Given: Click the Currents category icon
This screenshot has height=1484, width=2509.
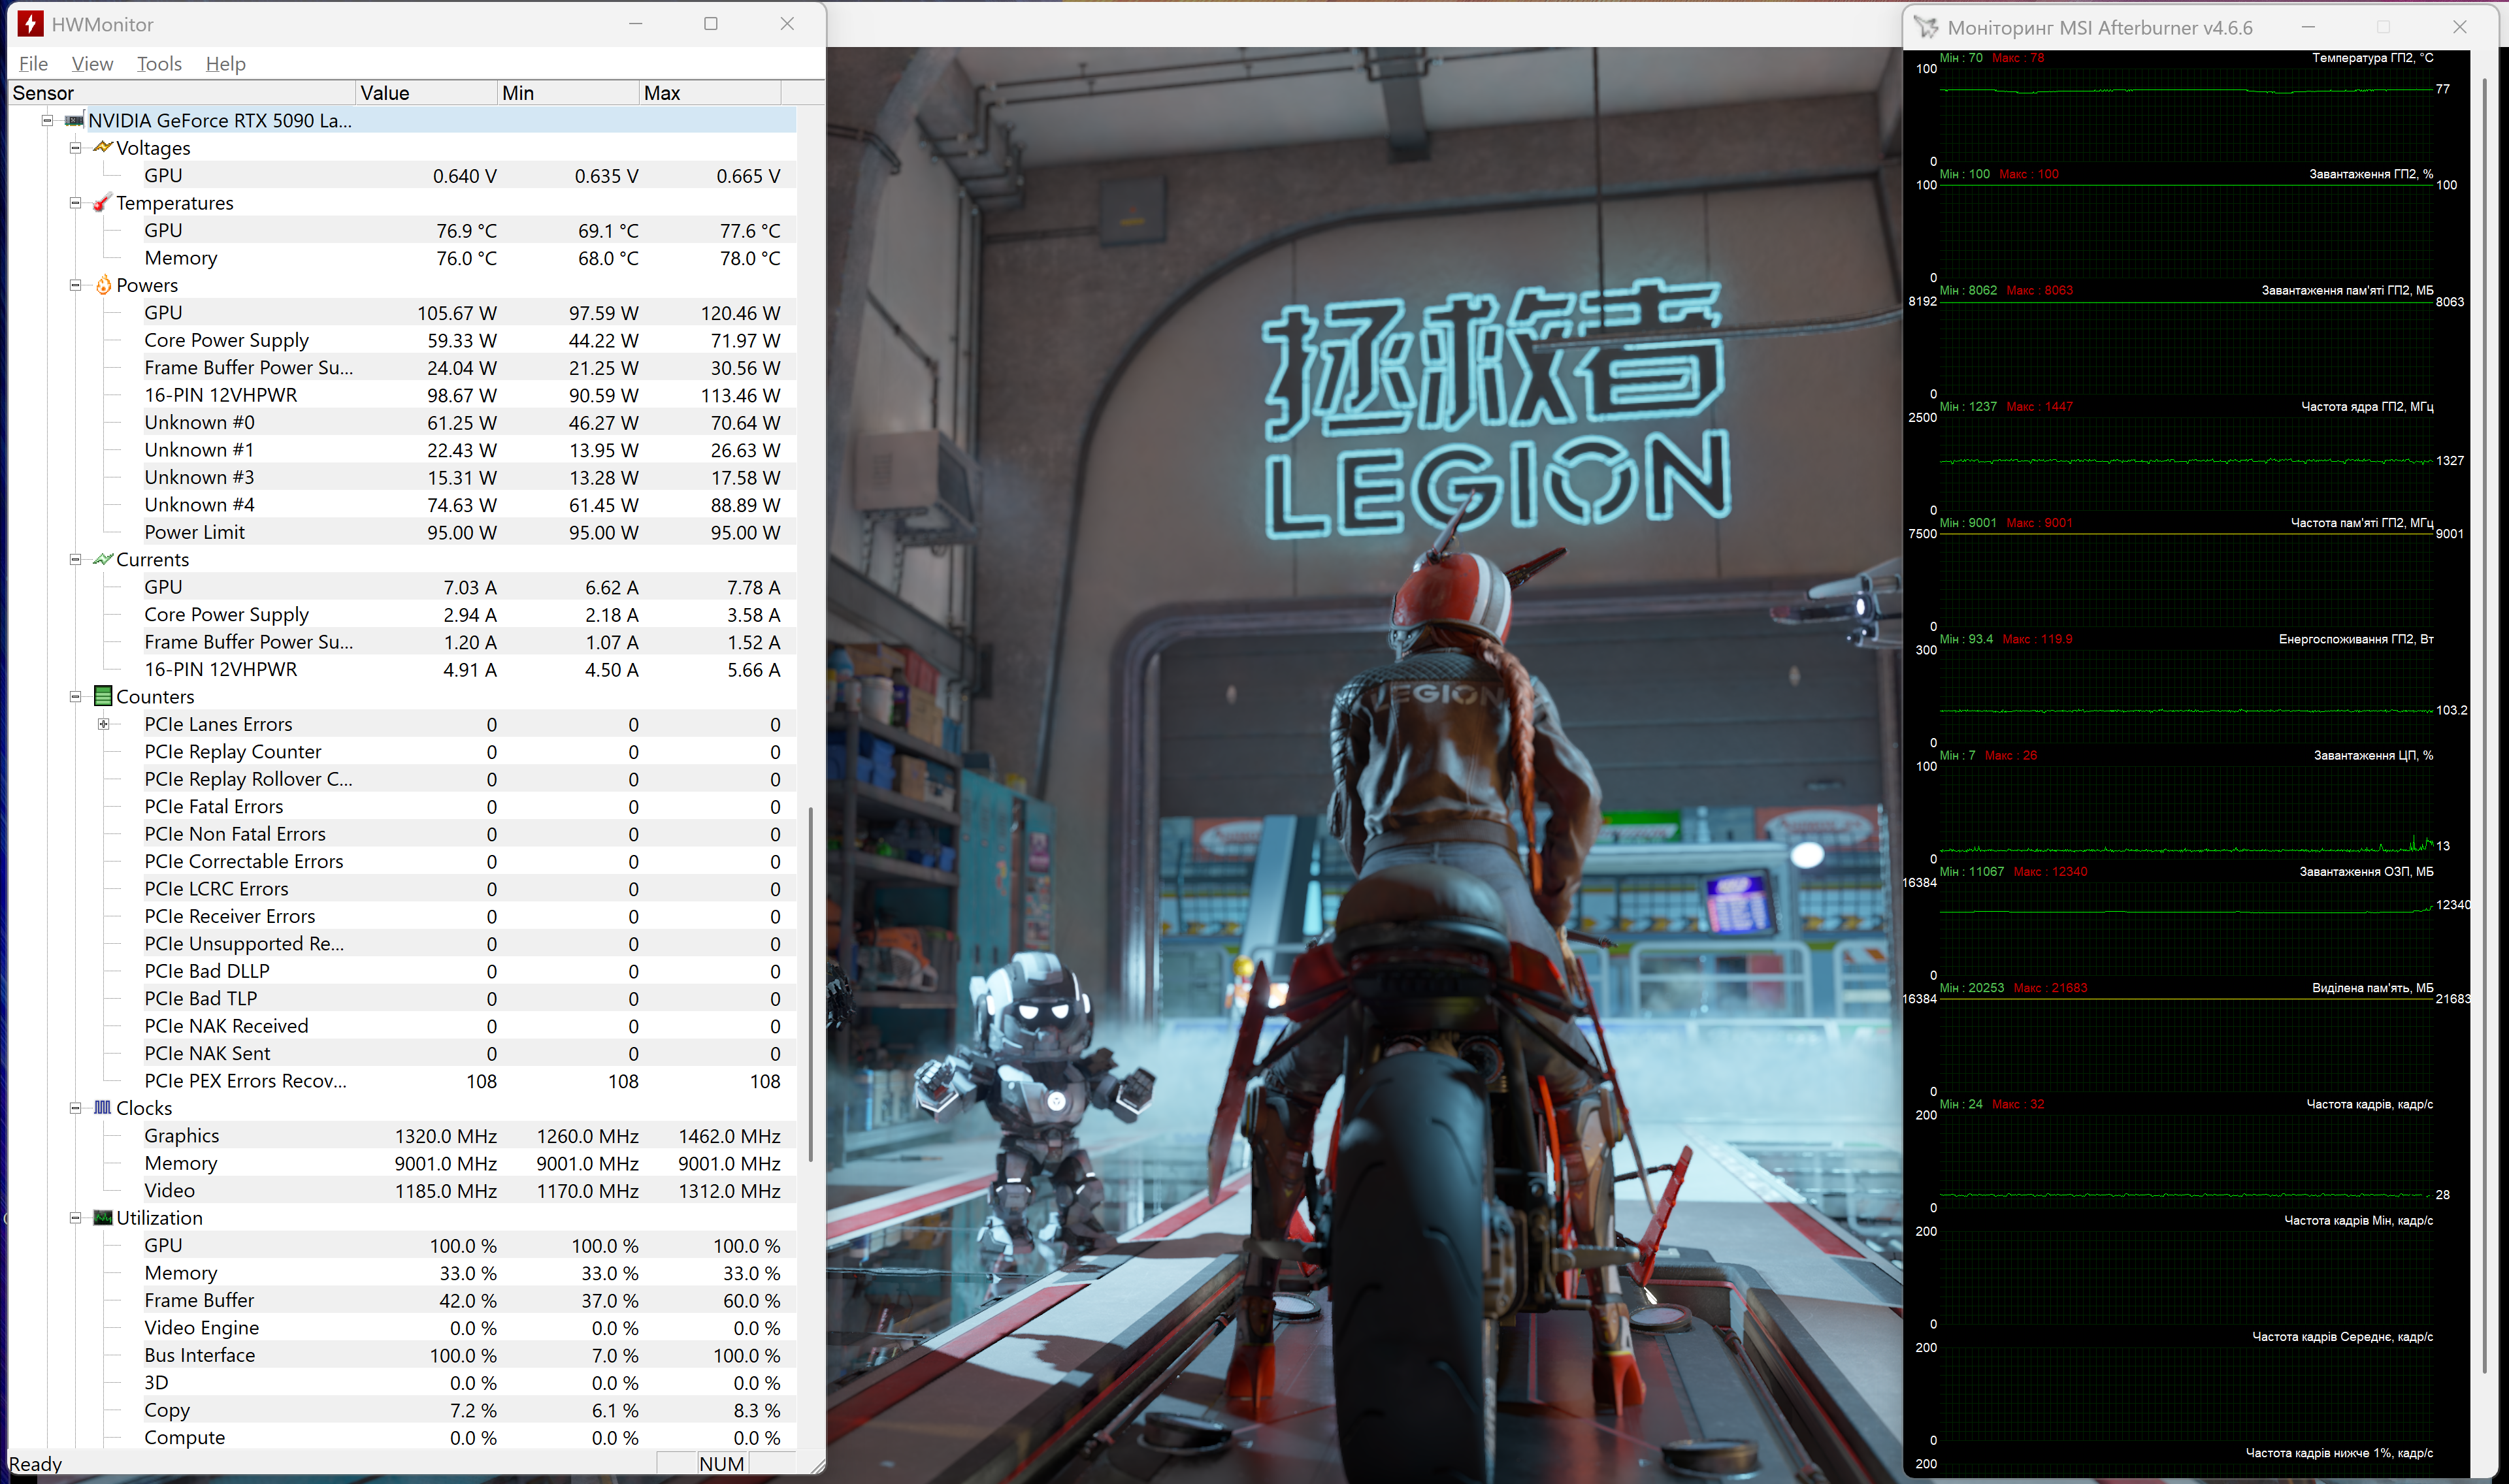Looking at the screenshot, I should 102,560.
